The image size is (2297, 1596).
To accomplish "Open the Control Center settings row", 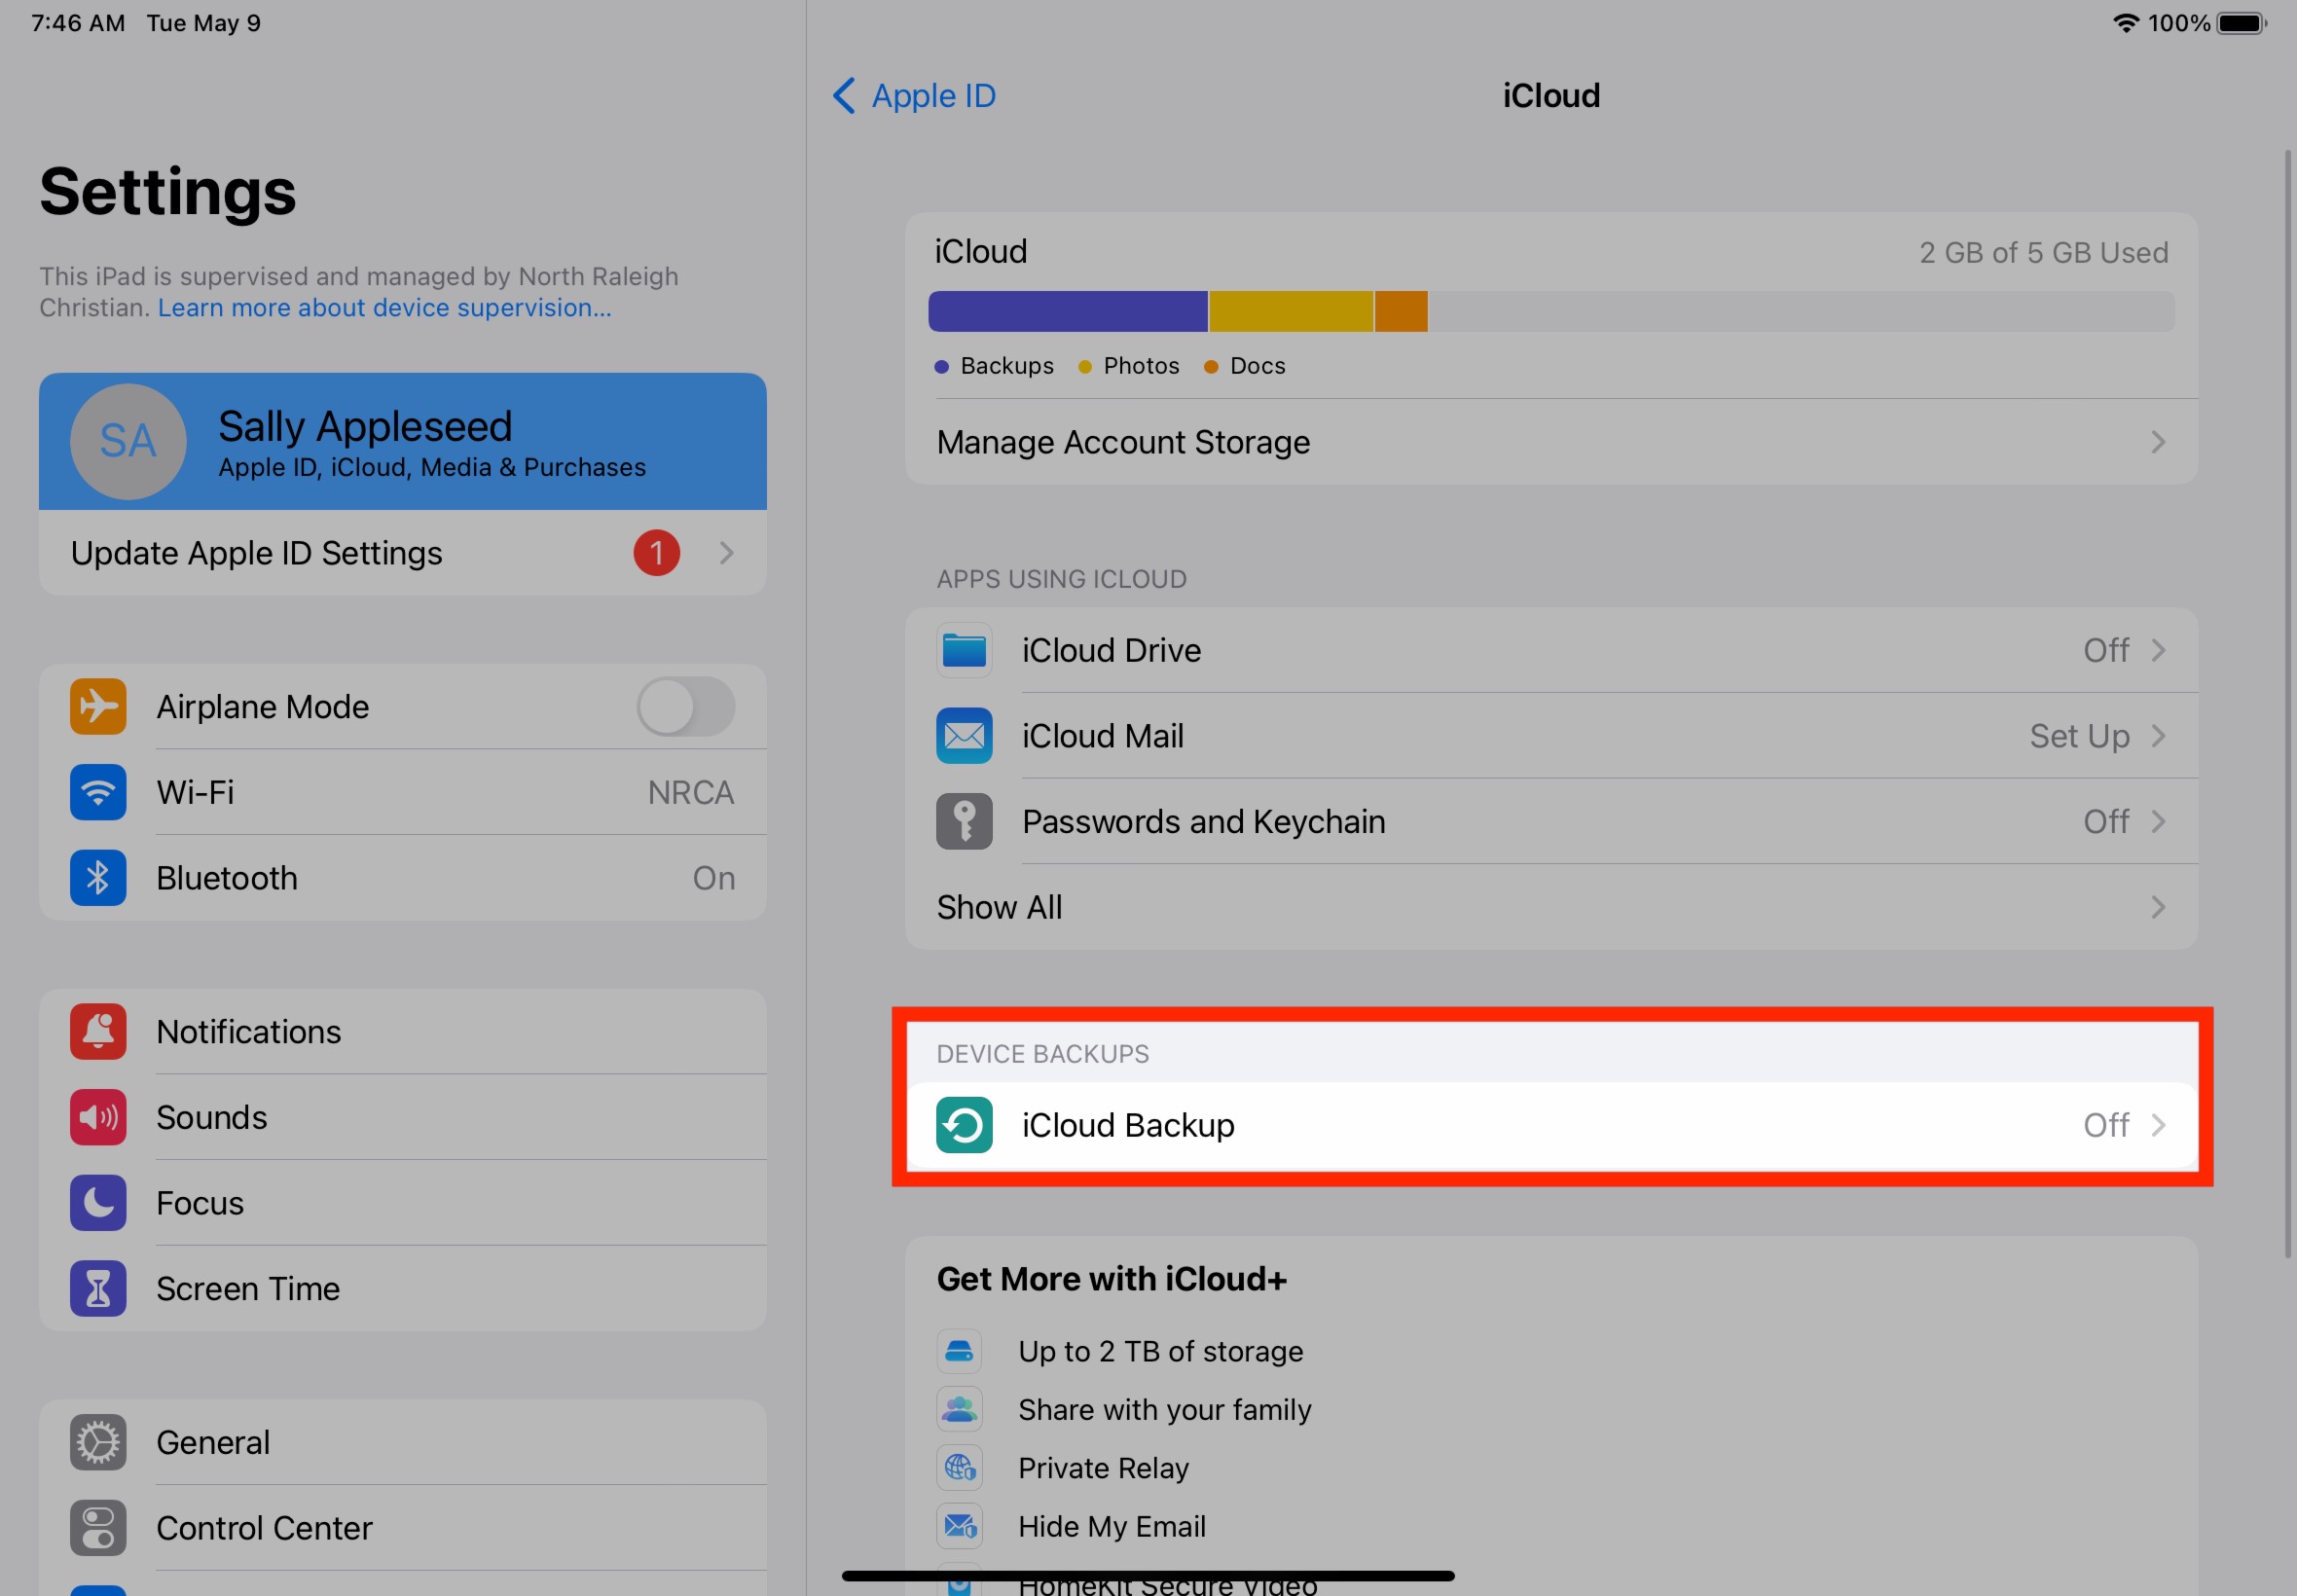I will (x=403, y=1528).
